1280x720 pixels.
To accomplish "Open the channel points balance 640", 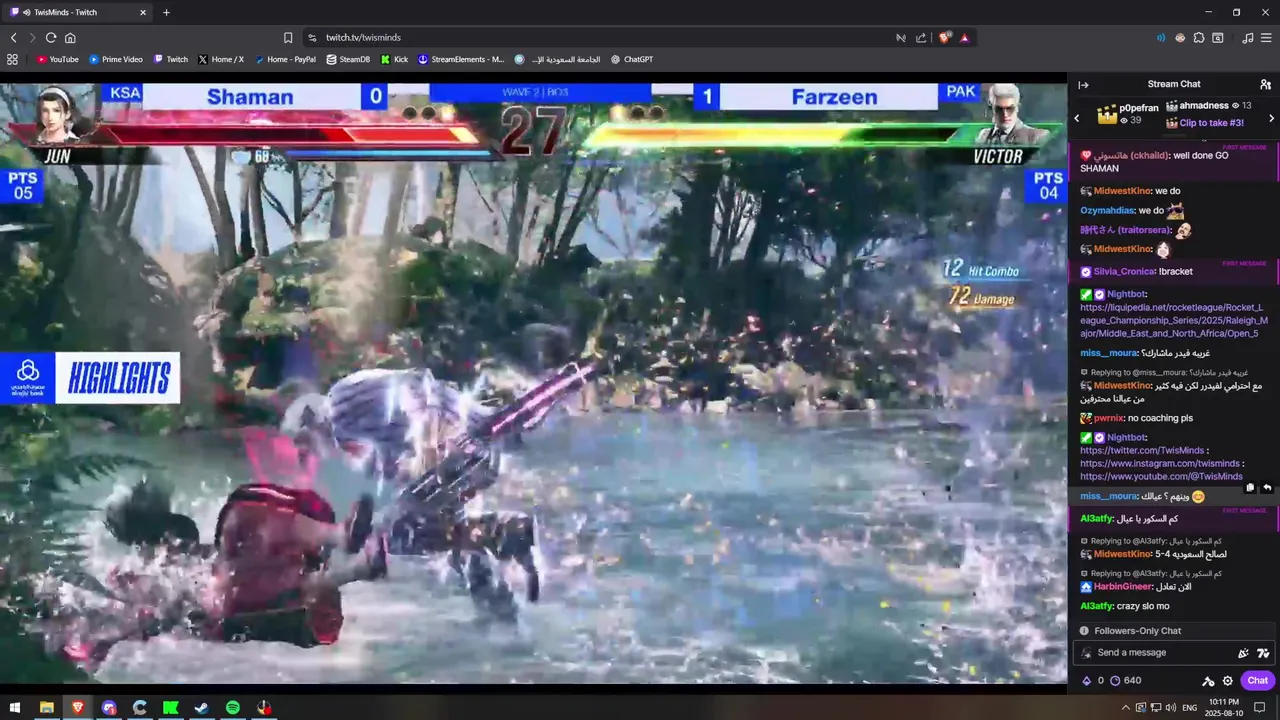I will pos(1126,681).
